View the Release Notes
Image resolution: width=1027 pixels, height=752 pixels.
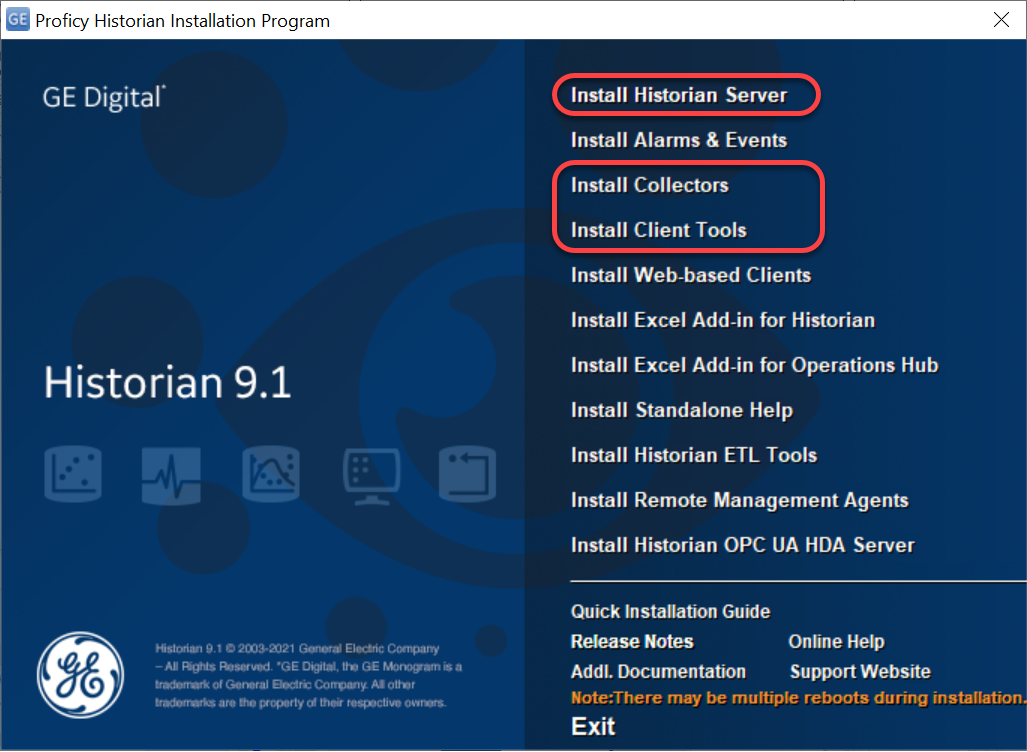(x=632, y=641)
